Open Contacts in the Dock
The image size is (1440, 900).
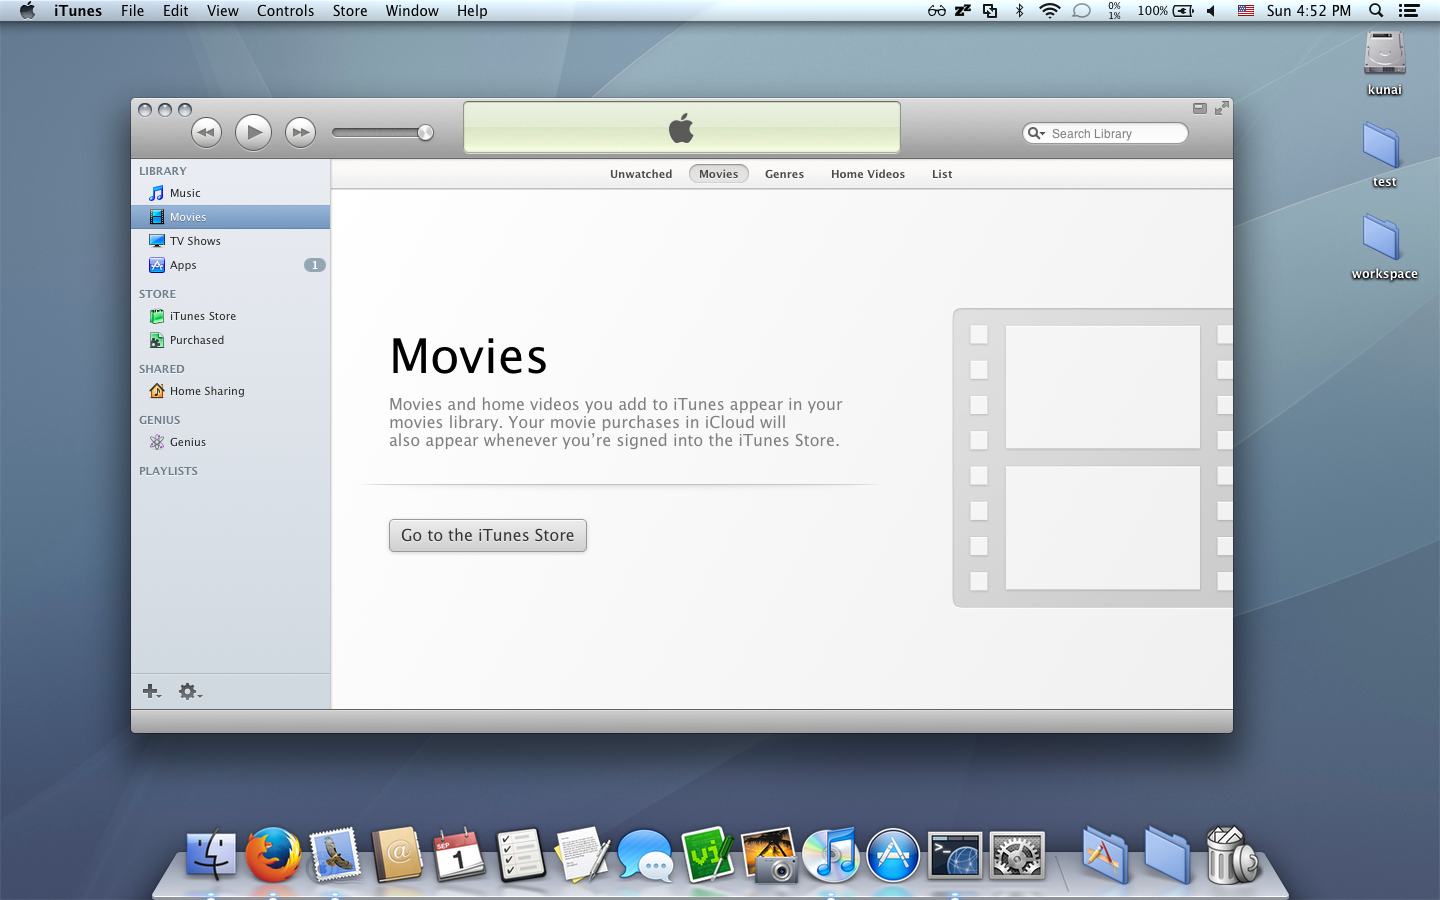(x=397, y=856)
